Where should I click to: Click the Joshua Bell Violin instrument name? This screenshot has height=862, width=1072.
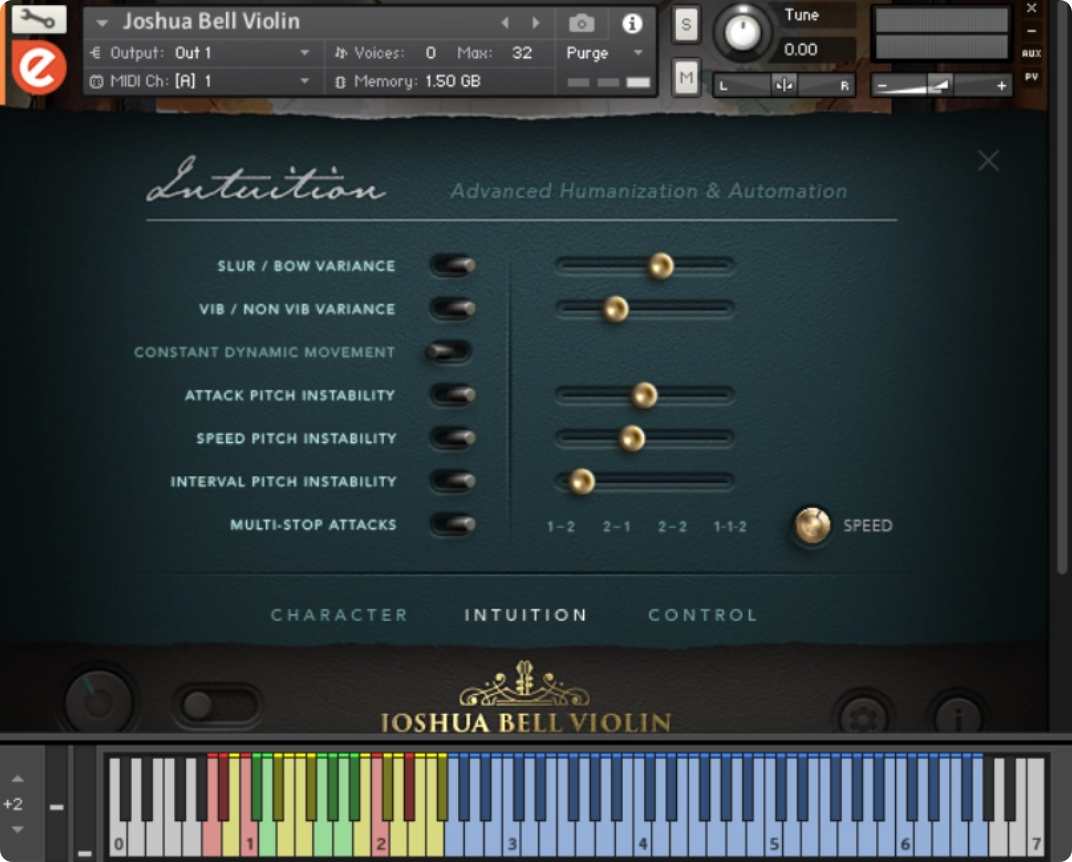coord(211,22)
